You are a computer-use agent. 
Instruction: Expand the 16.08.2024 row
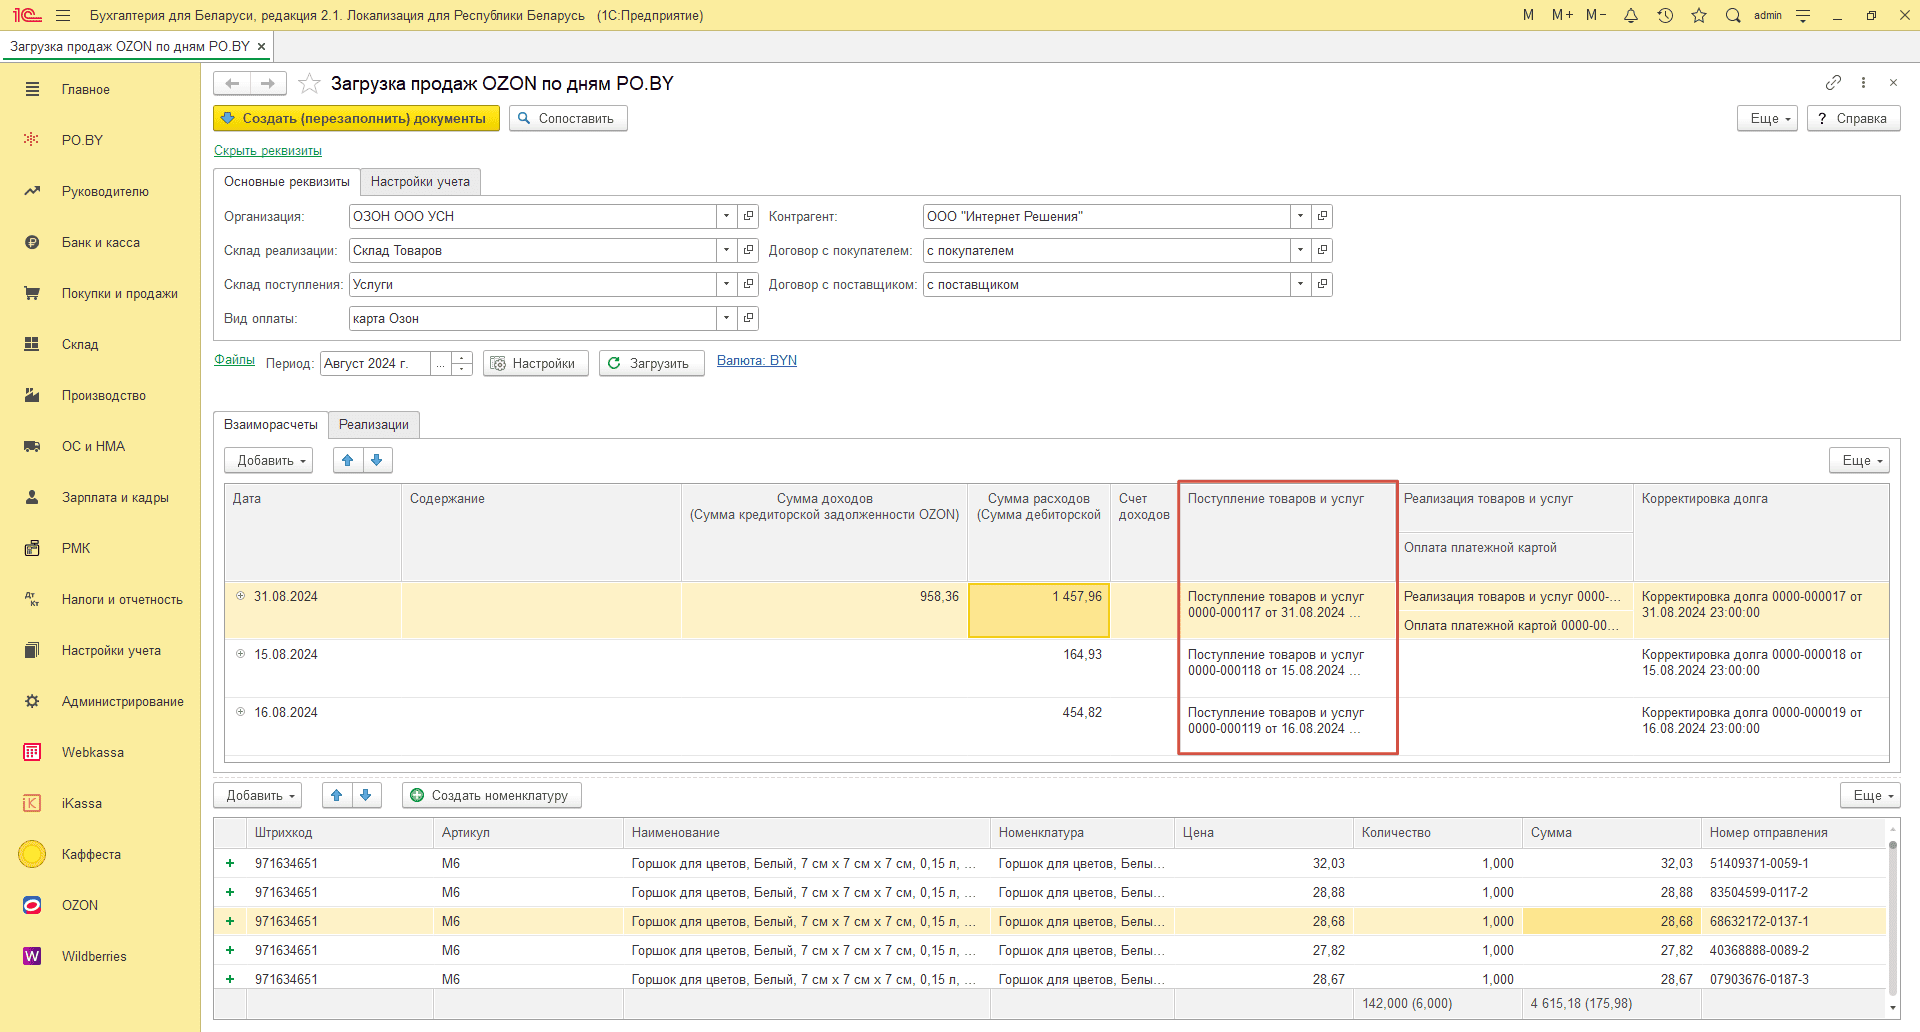tap(240, 712)
